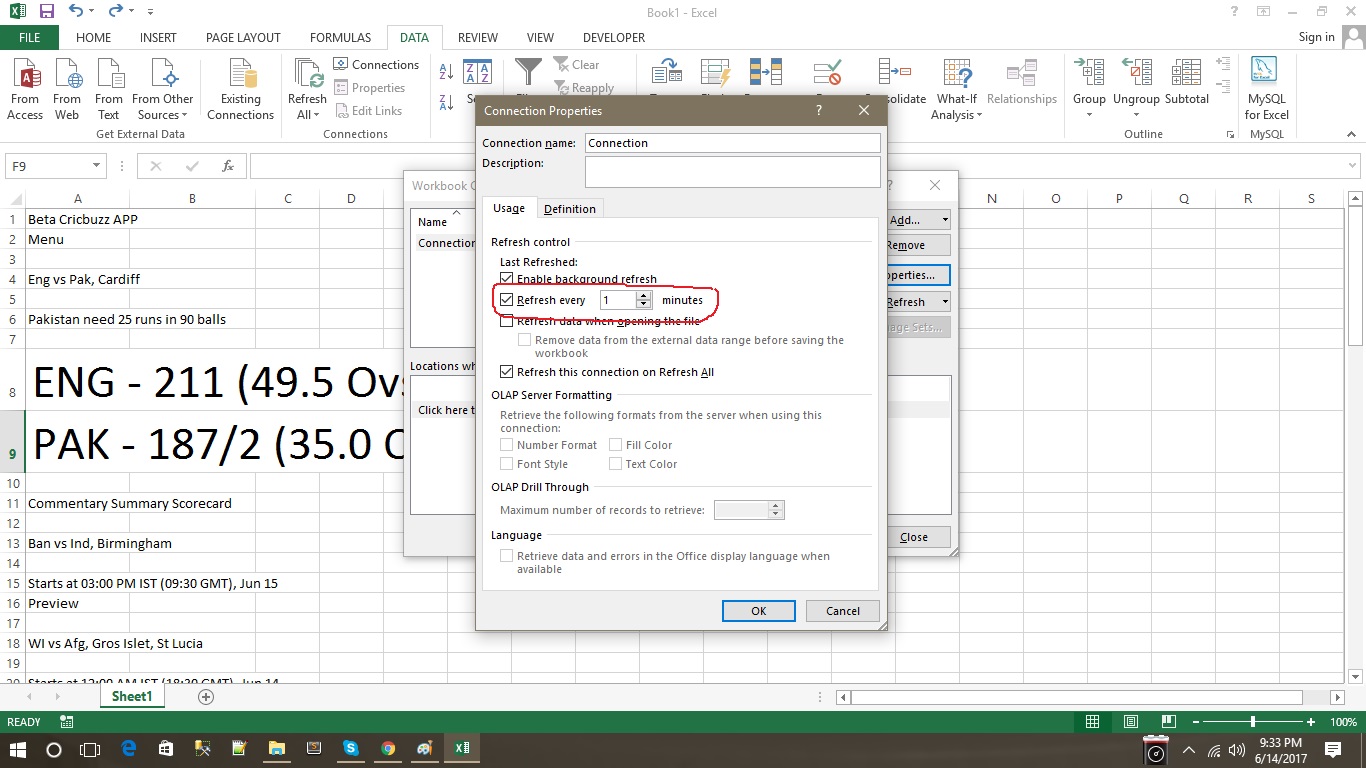1366x768 pixels.
Task: Open help for Connection Properties dialog
Action: click(x=820, y=111)
